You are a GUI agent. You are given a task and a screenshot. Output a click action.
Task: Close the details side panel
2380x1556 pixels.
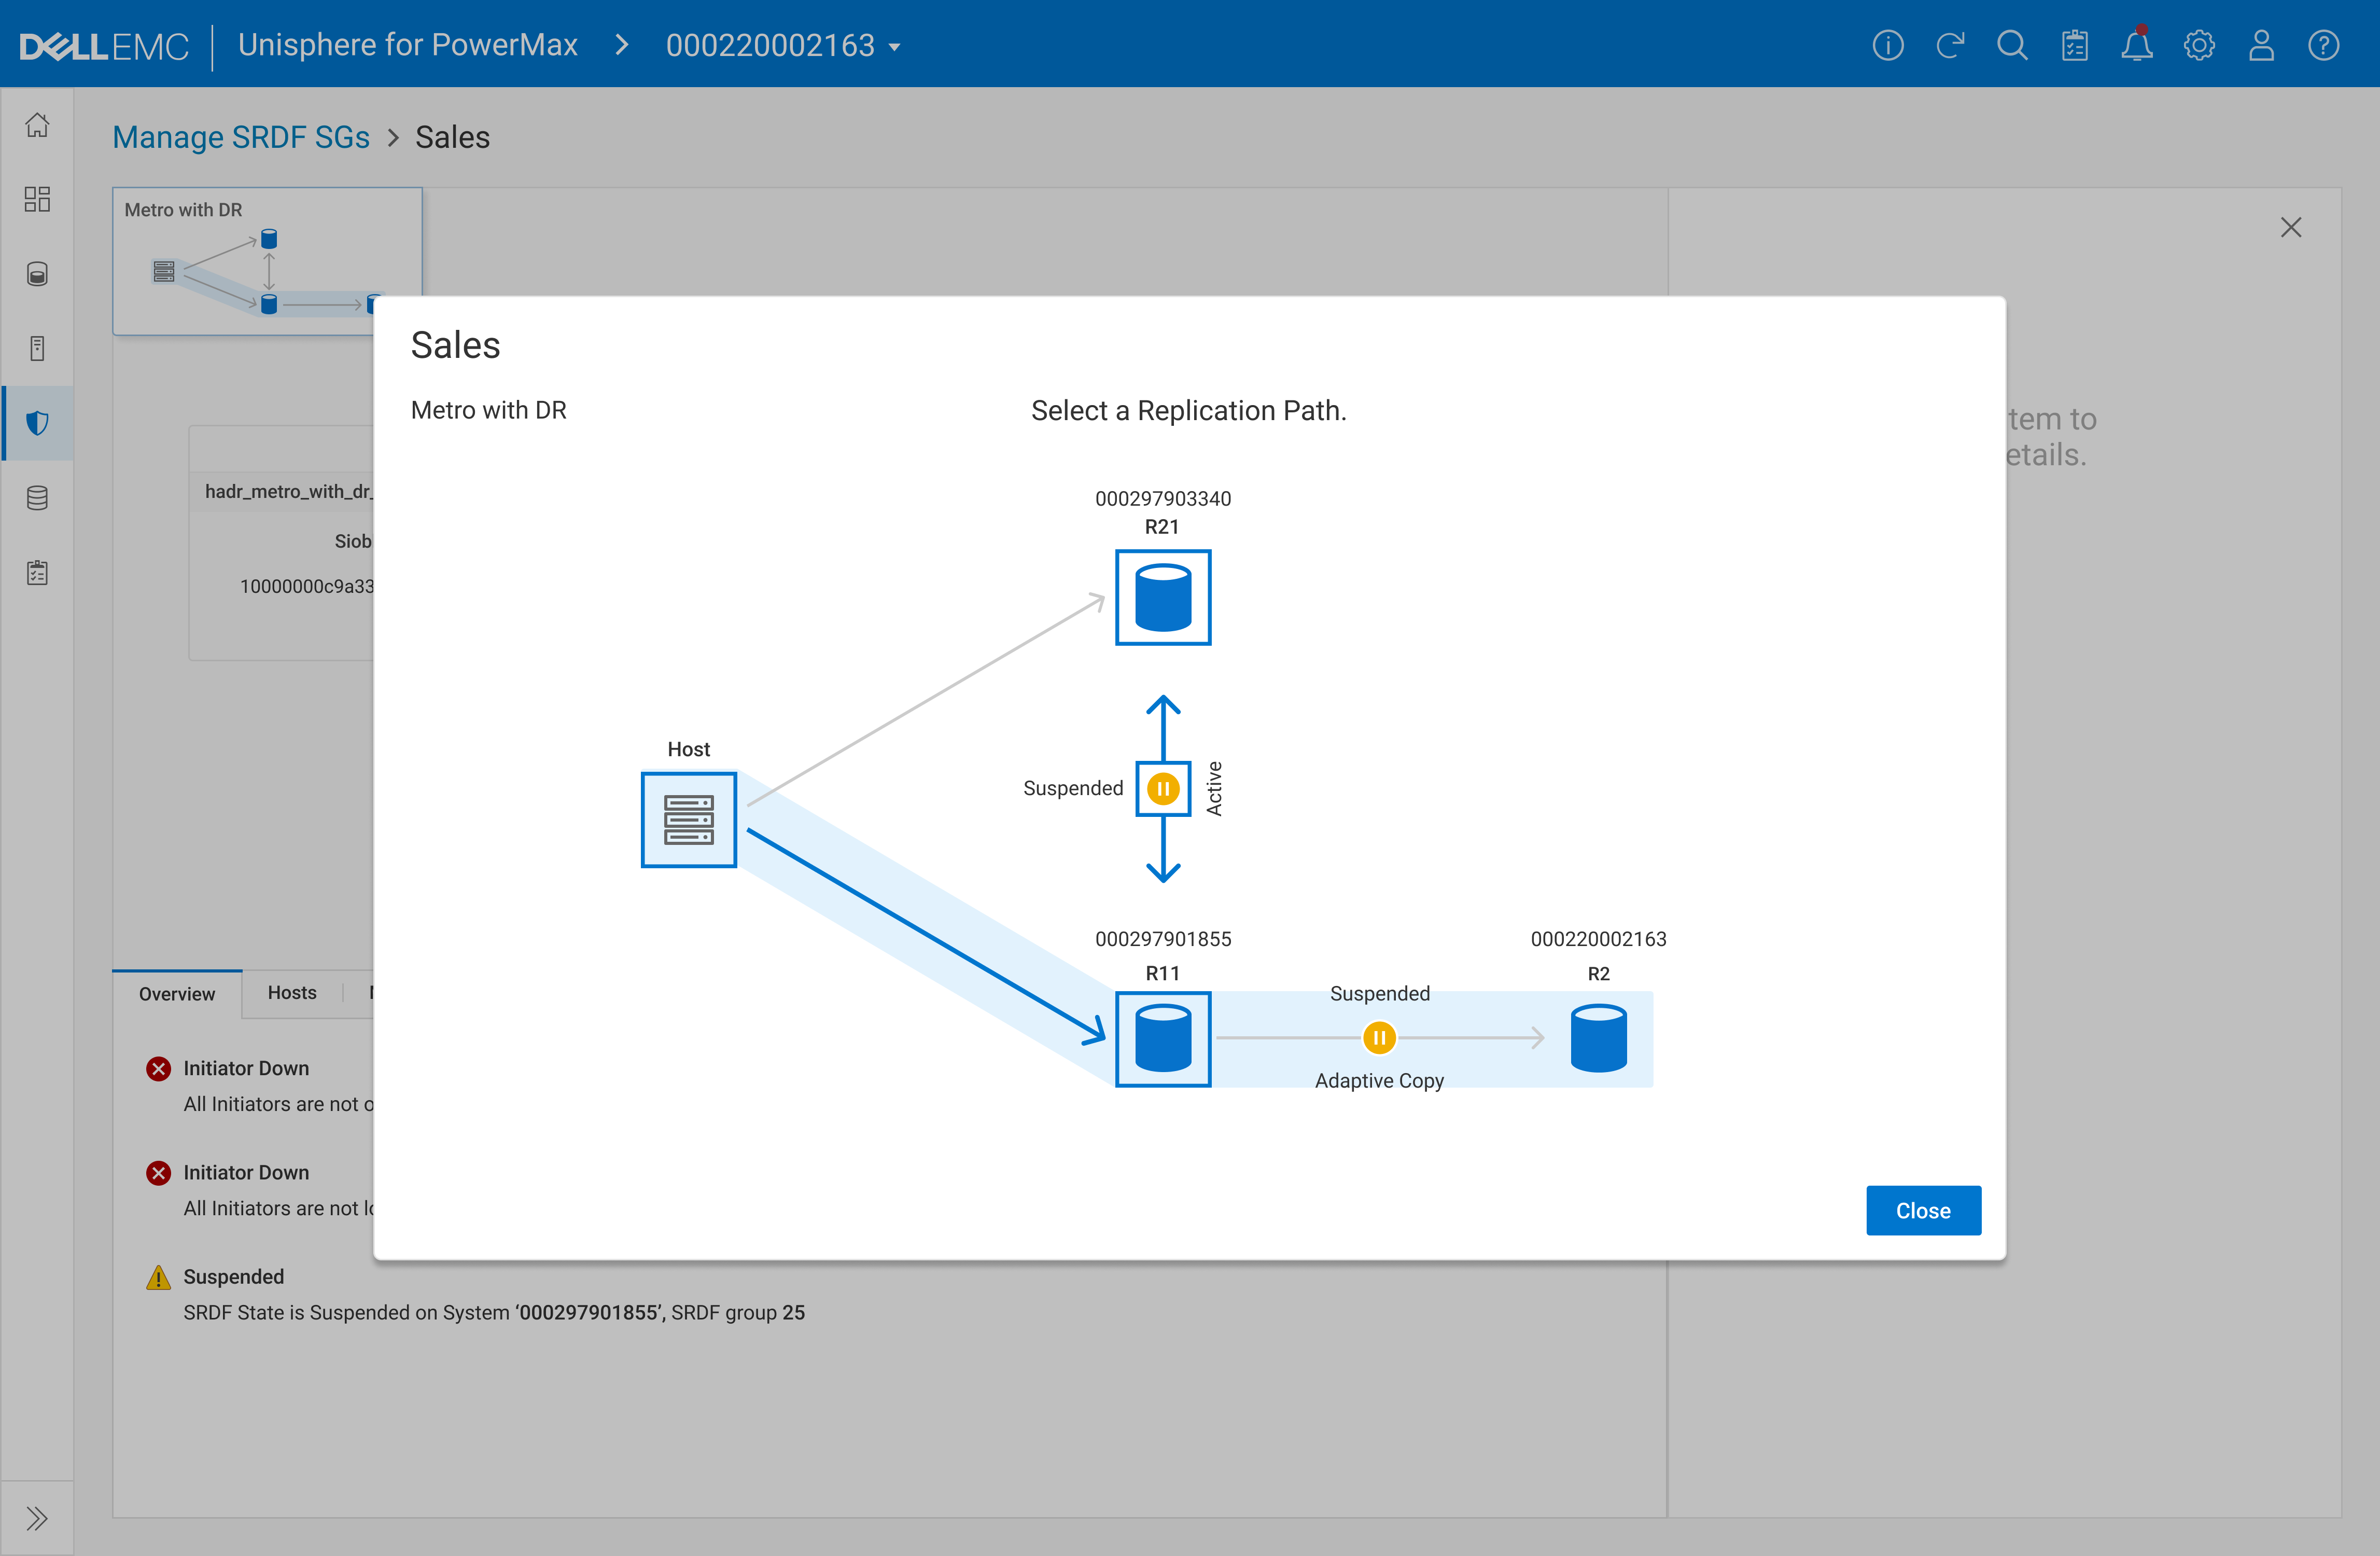pyautogui.click(x=2290, y=227)
